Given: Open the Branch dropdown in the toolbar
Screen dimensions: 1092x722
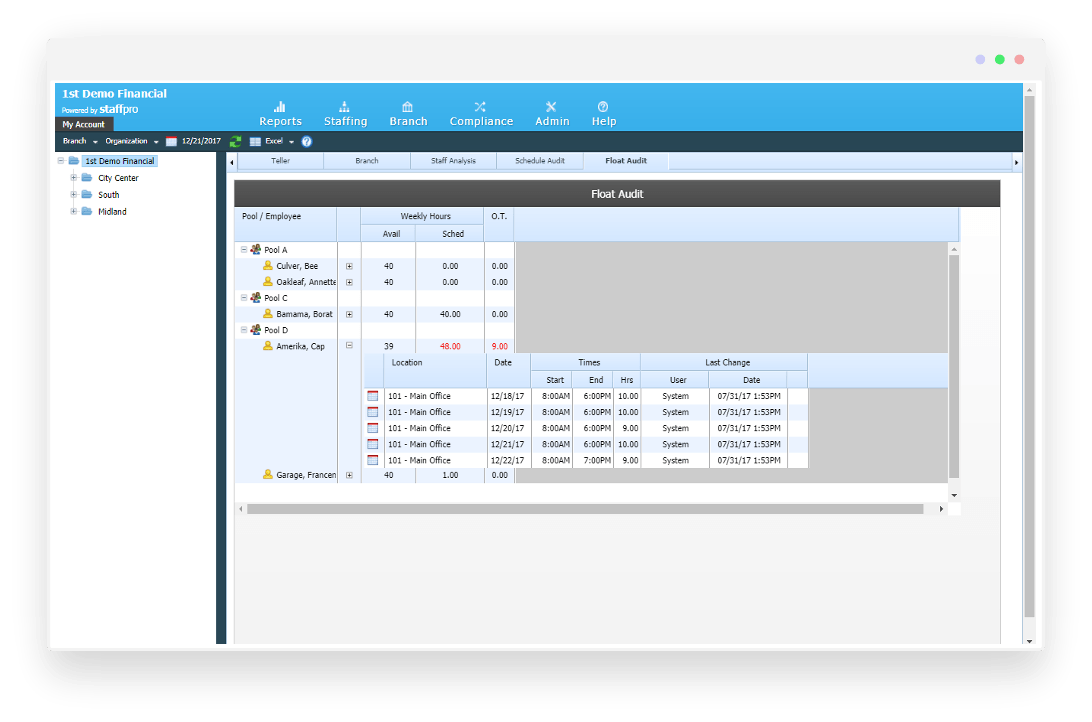Looking at the screenshot, I should pos(79,141).
